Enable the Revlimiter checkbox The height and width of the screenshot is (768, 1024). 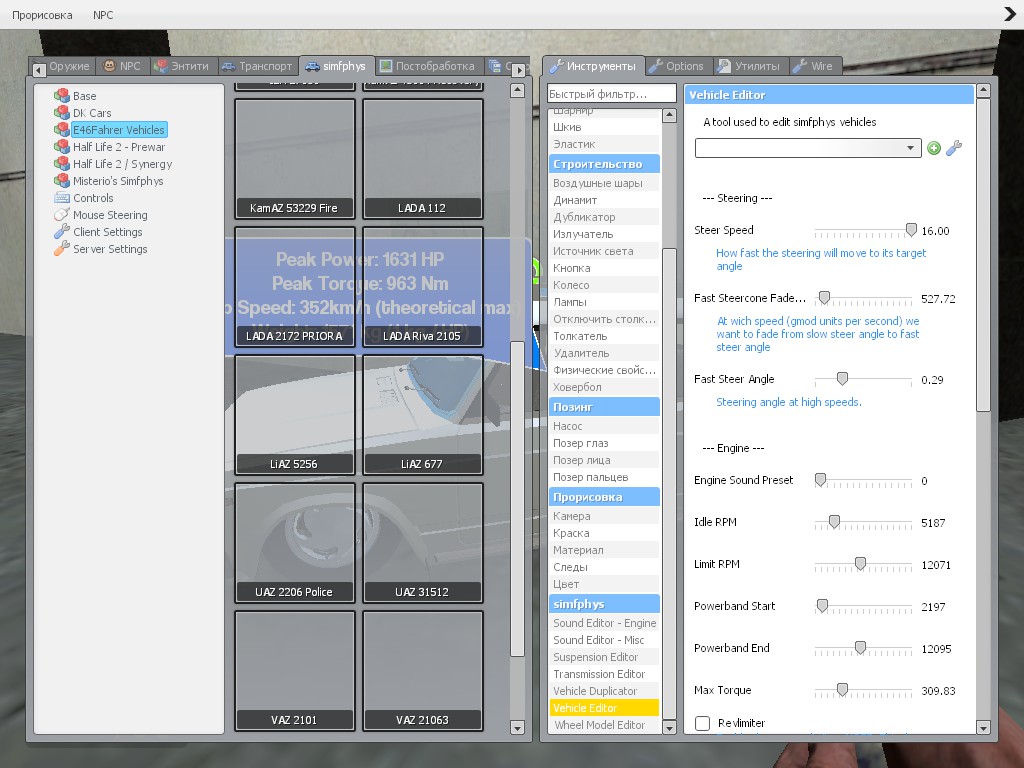coord(703,723)
